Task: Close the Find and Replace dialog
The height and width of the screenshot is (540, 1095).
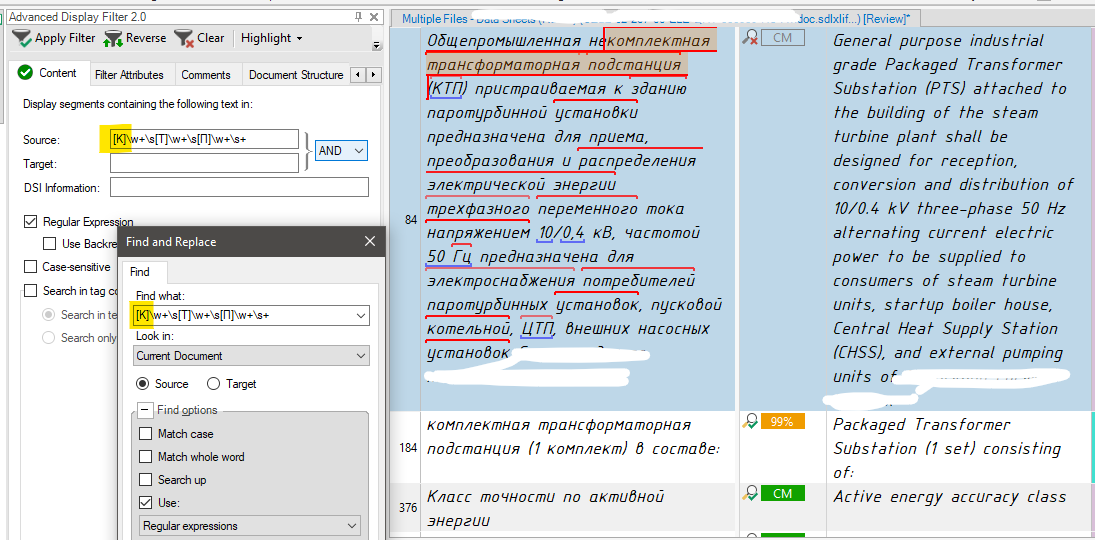Action: coord(369,241)
